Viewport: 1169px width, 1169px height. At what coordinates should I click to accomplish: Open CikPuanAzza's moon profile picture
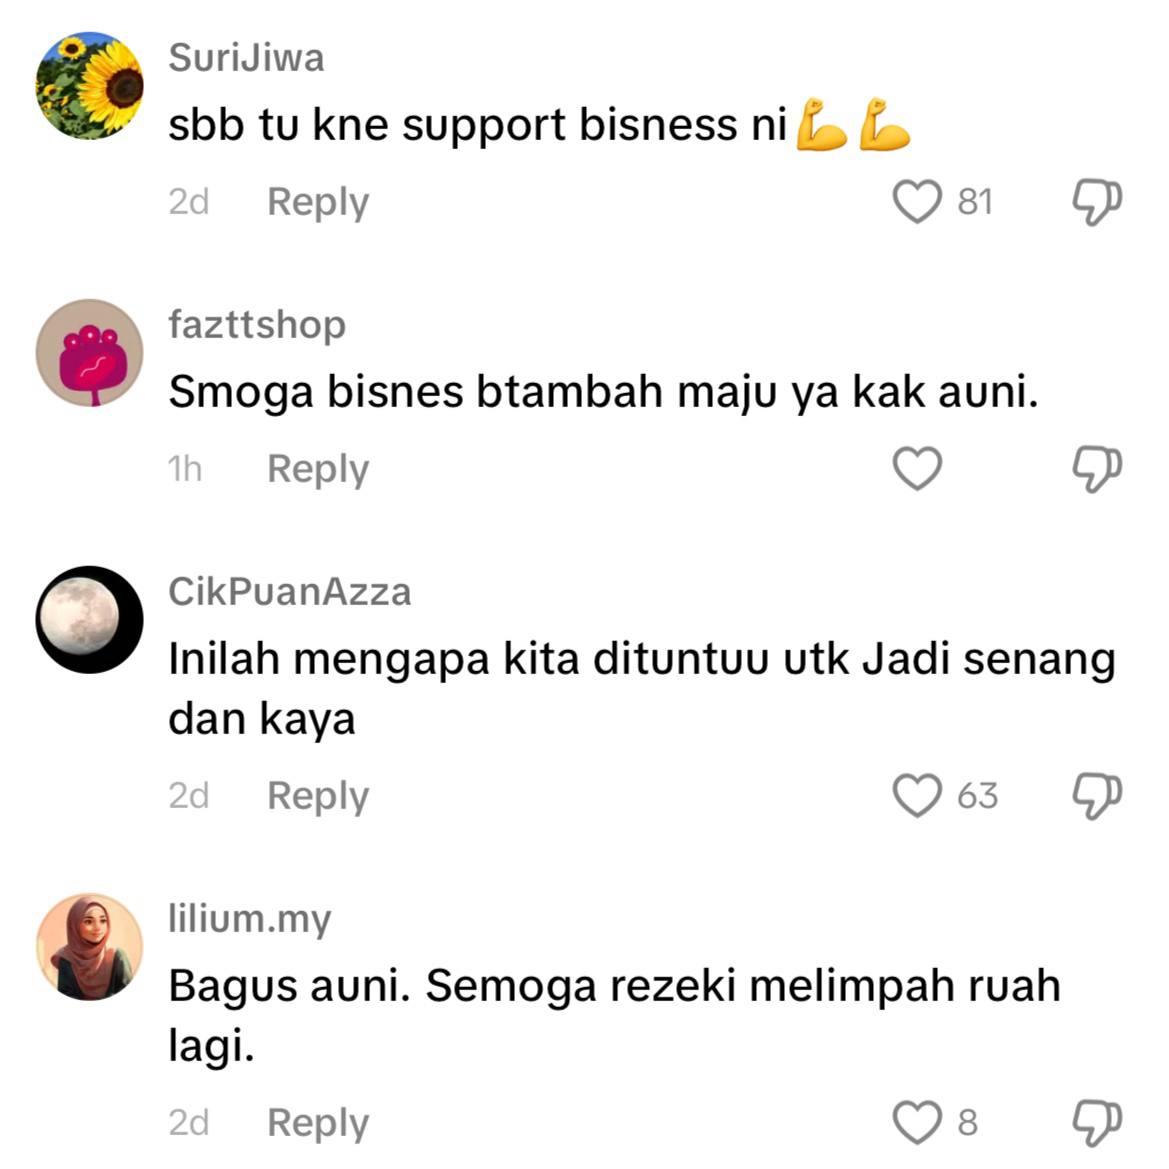point(89,620)
